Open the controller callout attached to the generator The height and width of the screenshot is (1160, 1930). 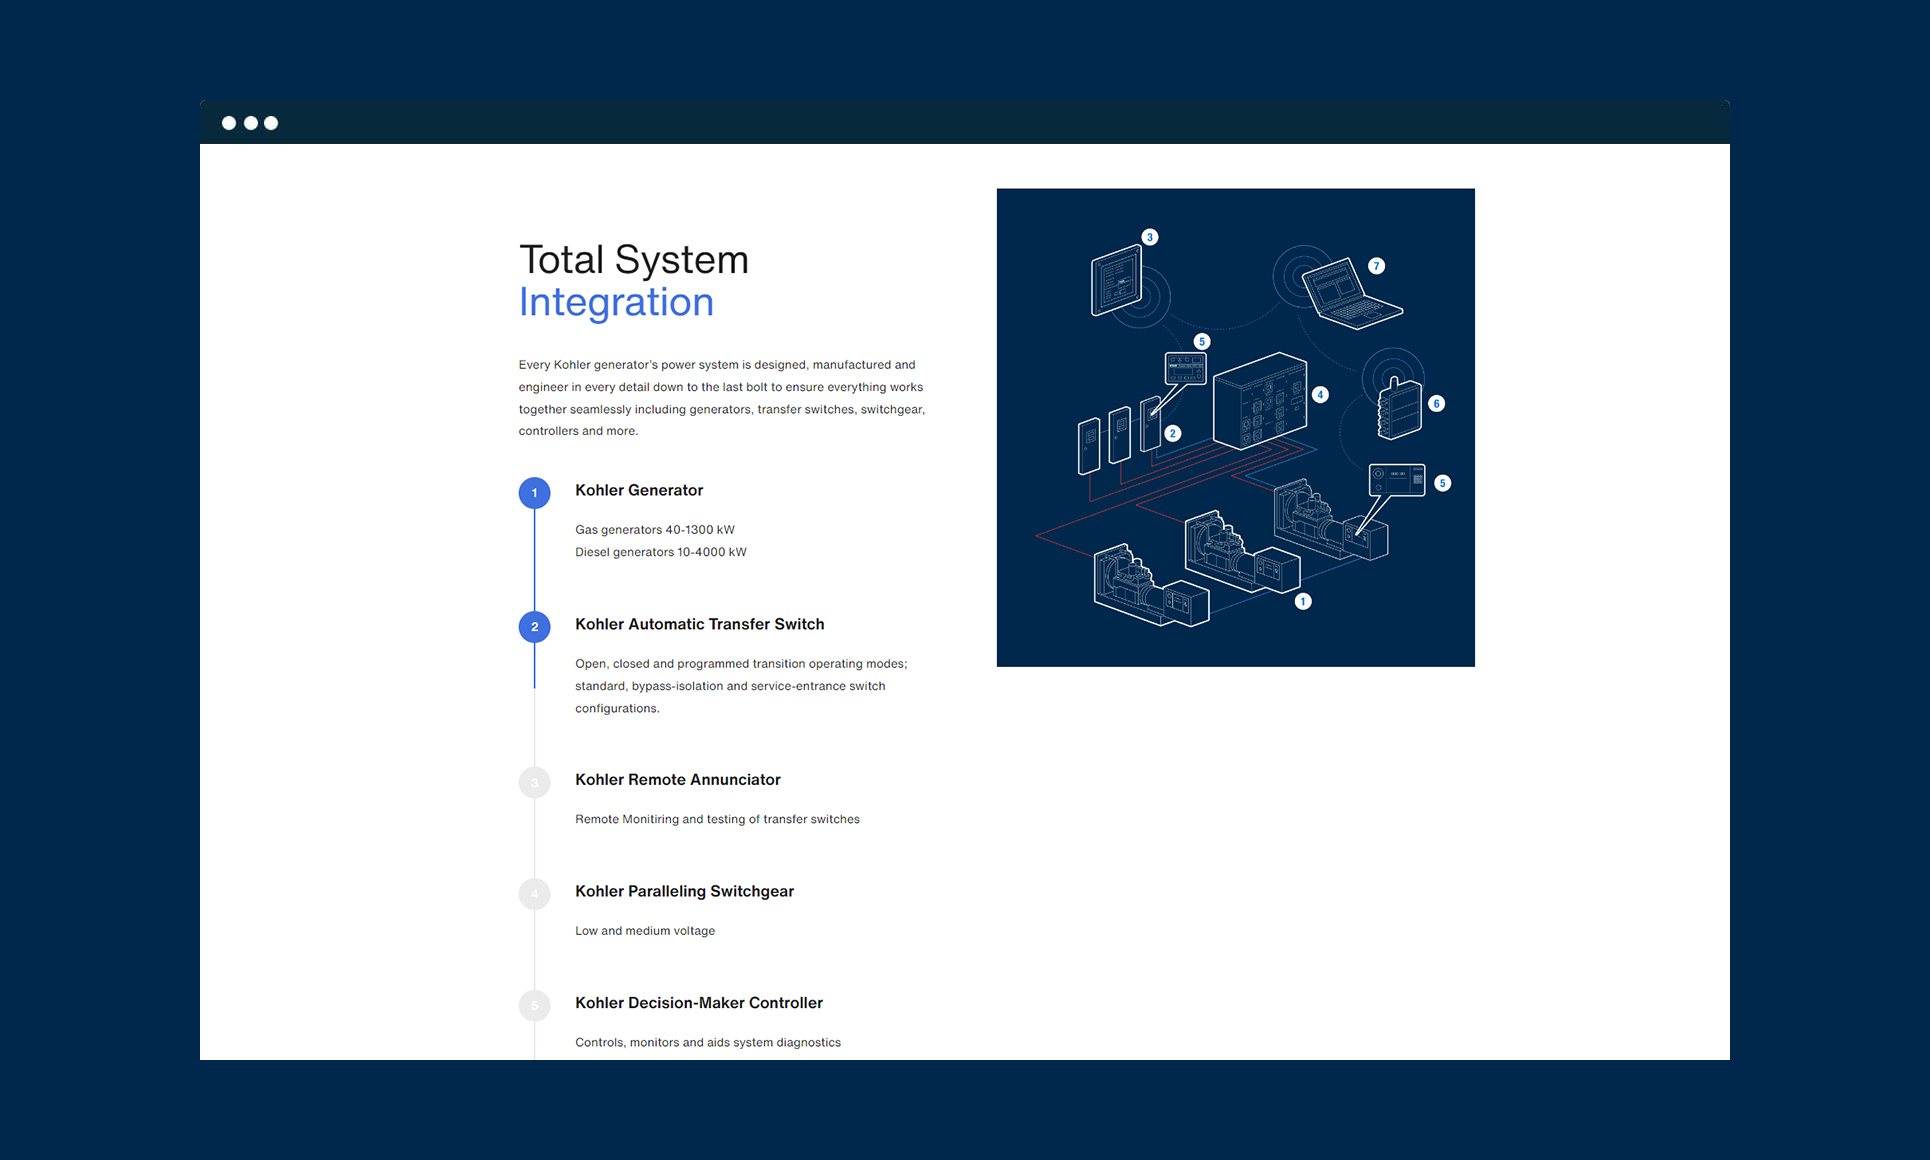point(1397,479)
